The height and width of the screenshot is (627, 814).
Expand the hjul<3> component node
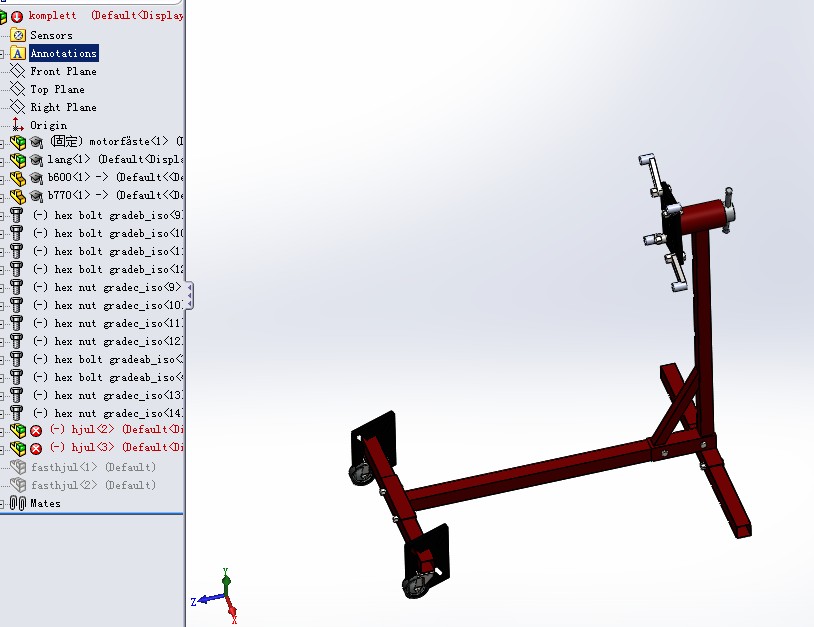2,449
